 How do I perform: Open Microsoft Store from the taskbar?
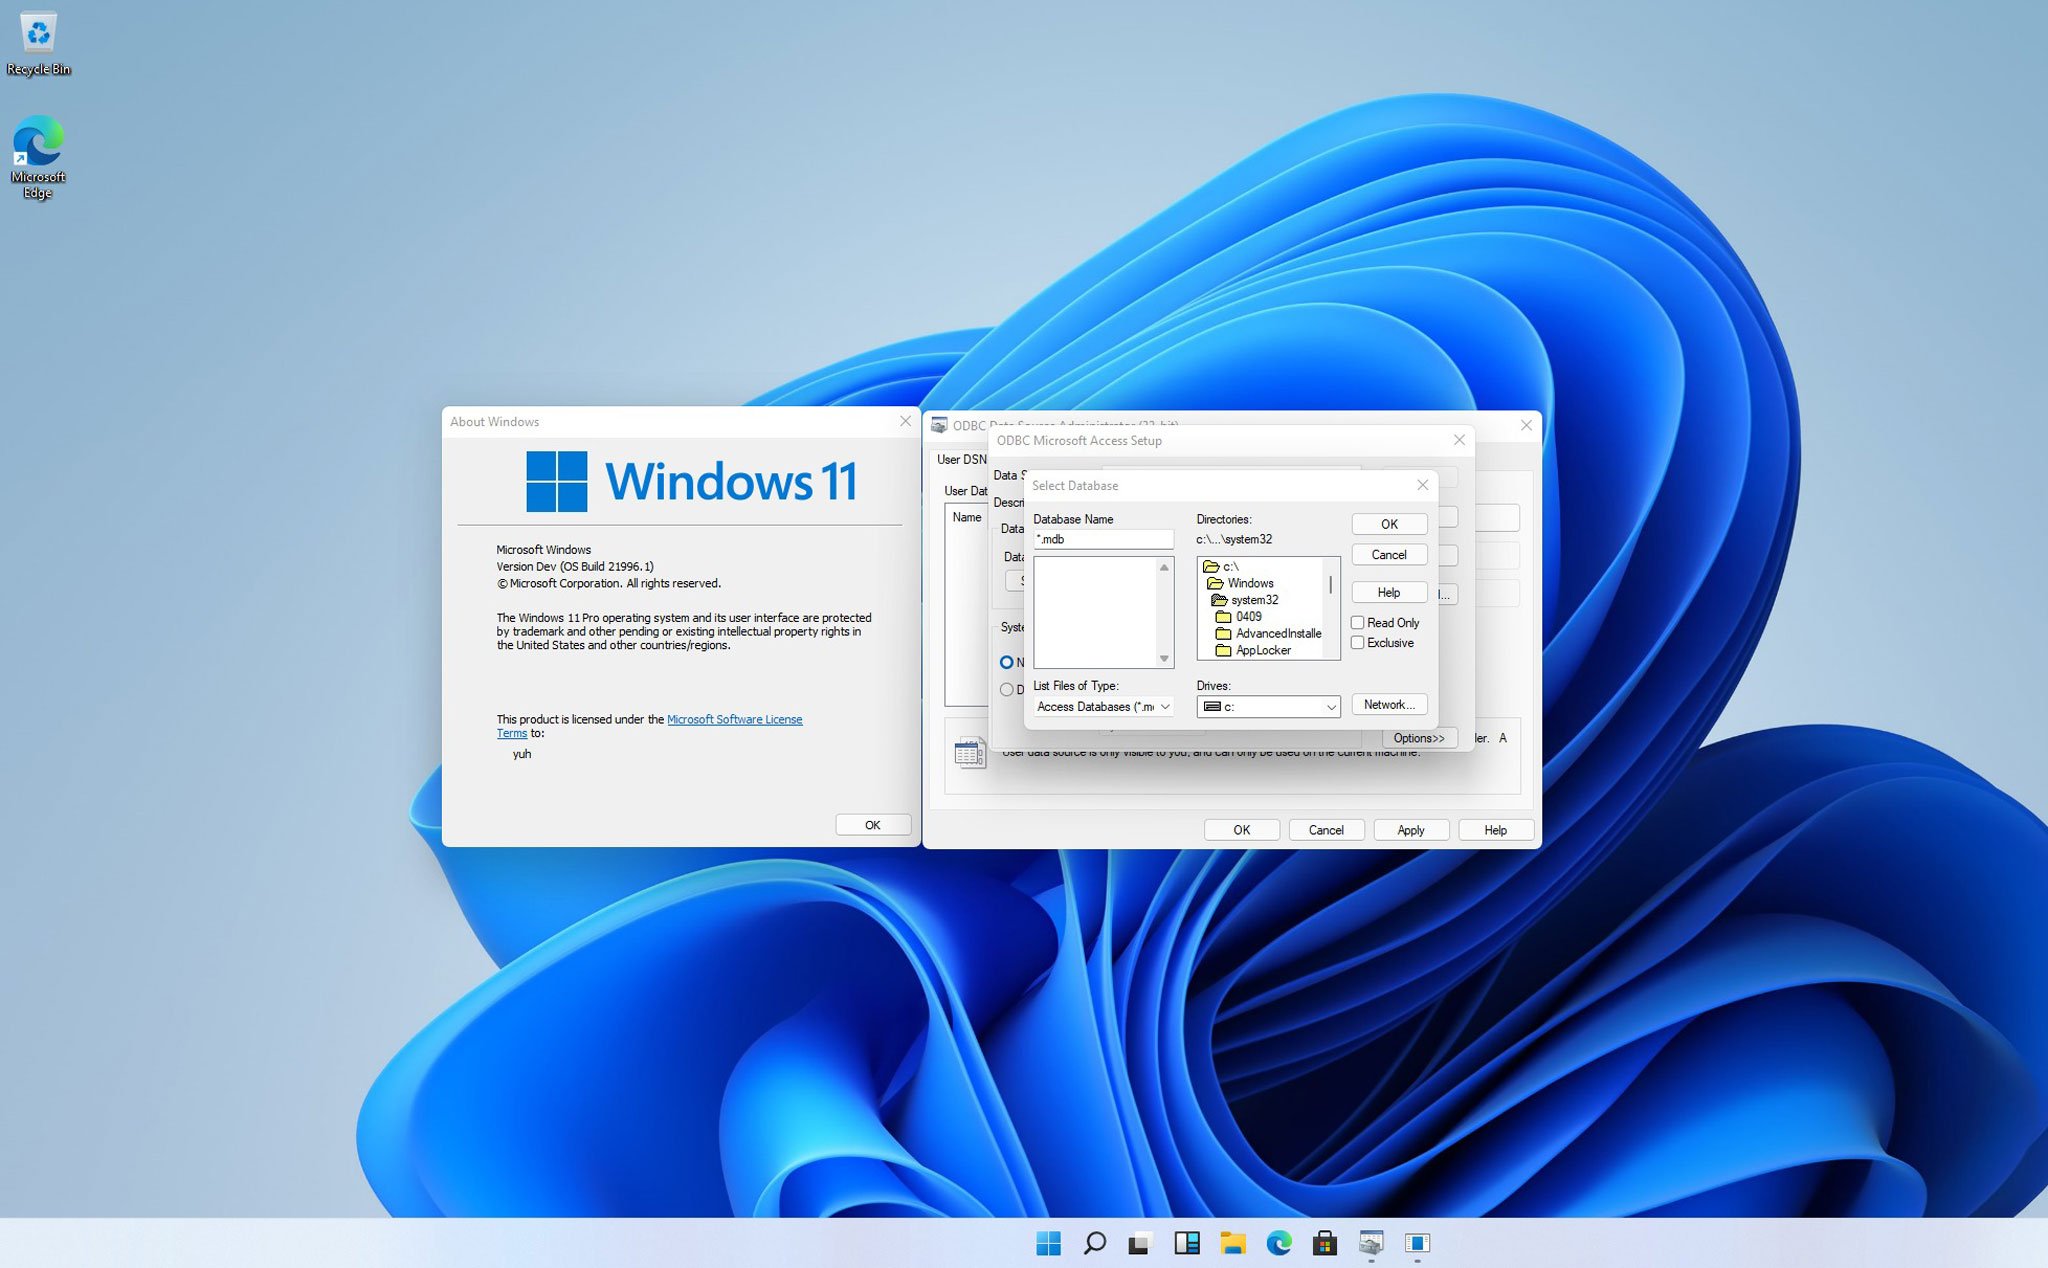tap(1326, 1243)
